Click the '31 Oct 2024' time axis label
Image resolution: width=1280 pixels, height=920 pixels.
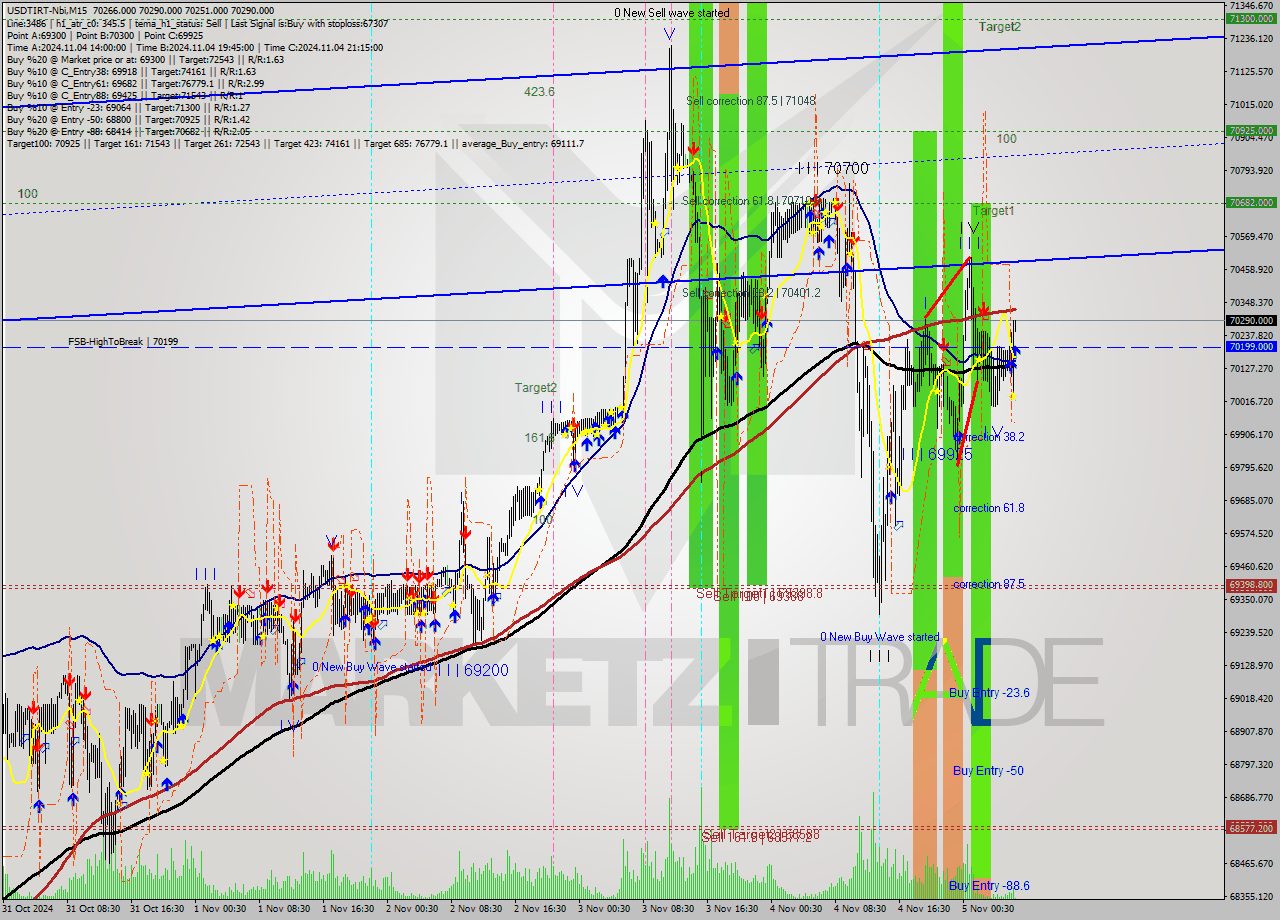27,909
